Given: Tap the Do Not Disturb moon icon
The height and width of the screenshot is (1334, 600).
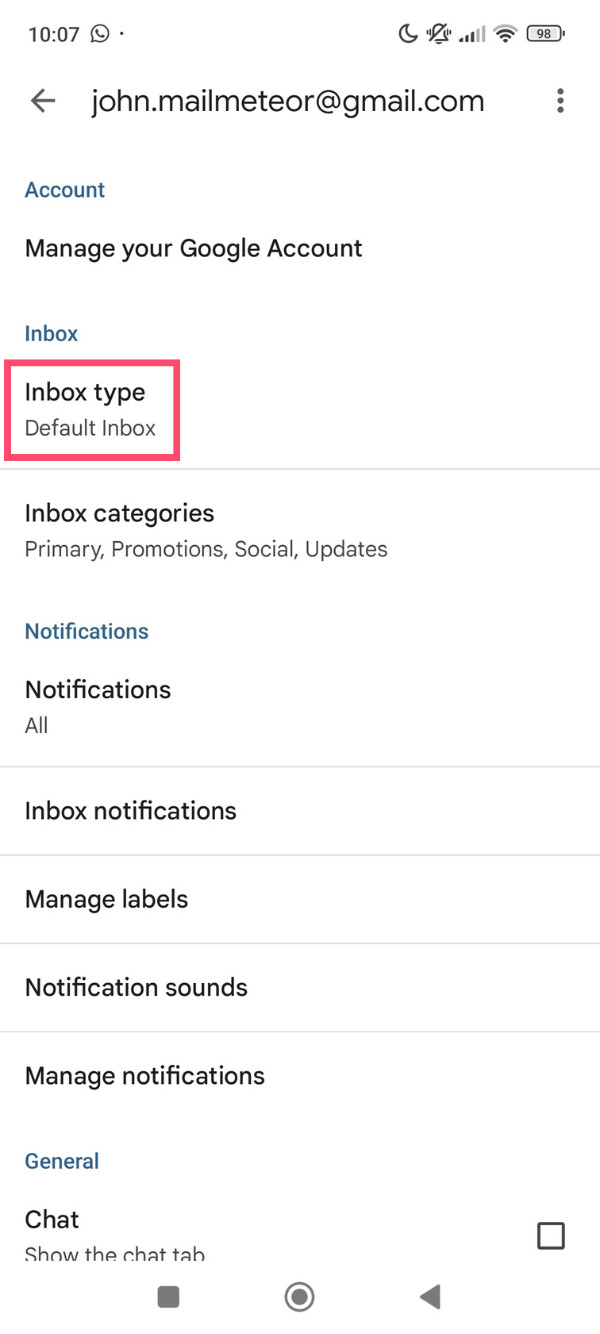Looking at the screenshot, I should 408,33.
